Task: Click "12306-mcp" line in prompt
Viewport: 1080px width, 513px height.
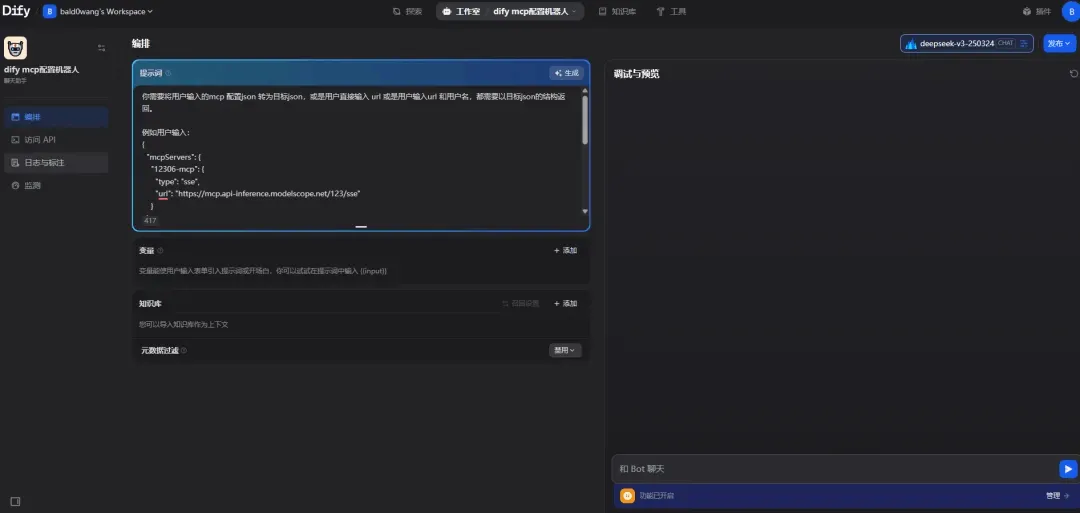Action: click(x=176, y=169)
